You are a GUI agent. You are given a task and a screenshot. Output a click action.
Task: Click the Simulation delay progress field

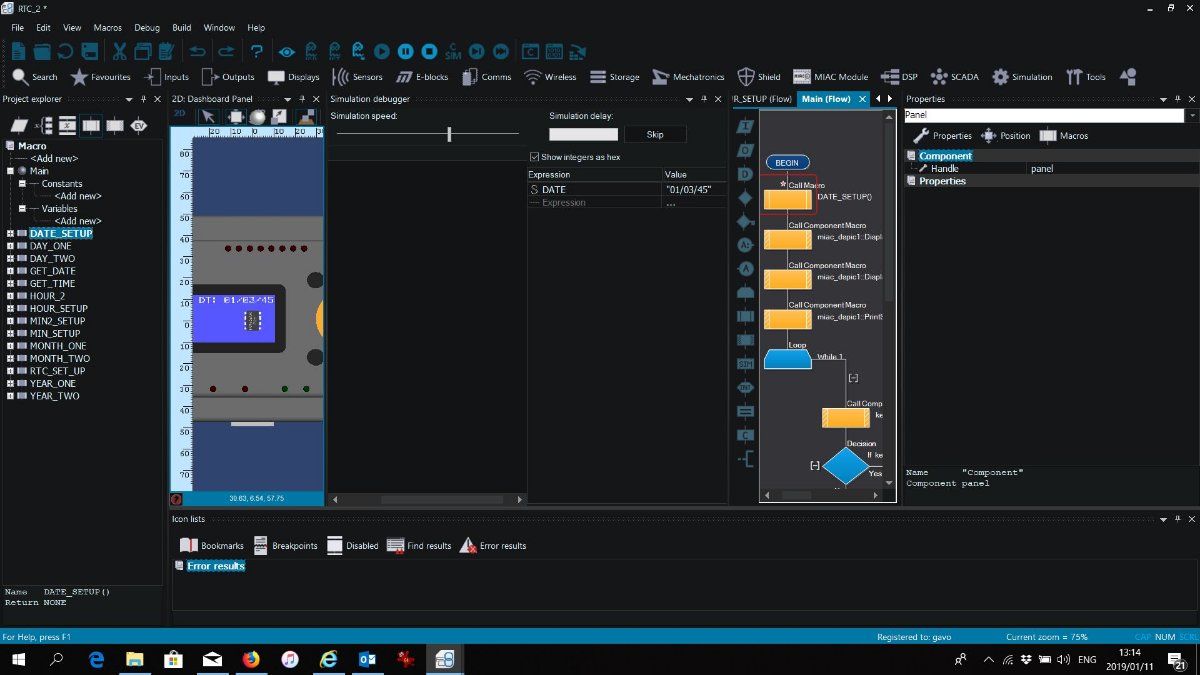[583, 134]
